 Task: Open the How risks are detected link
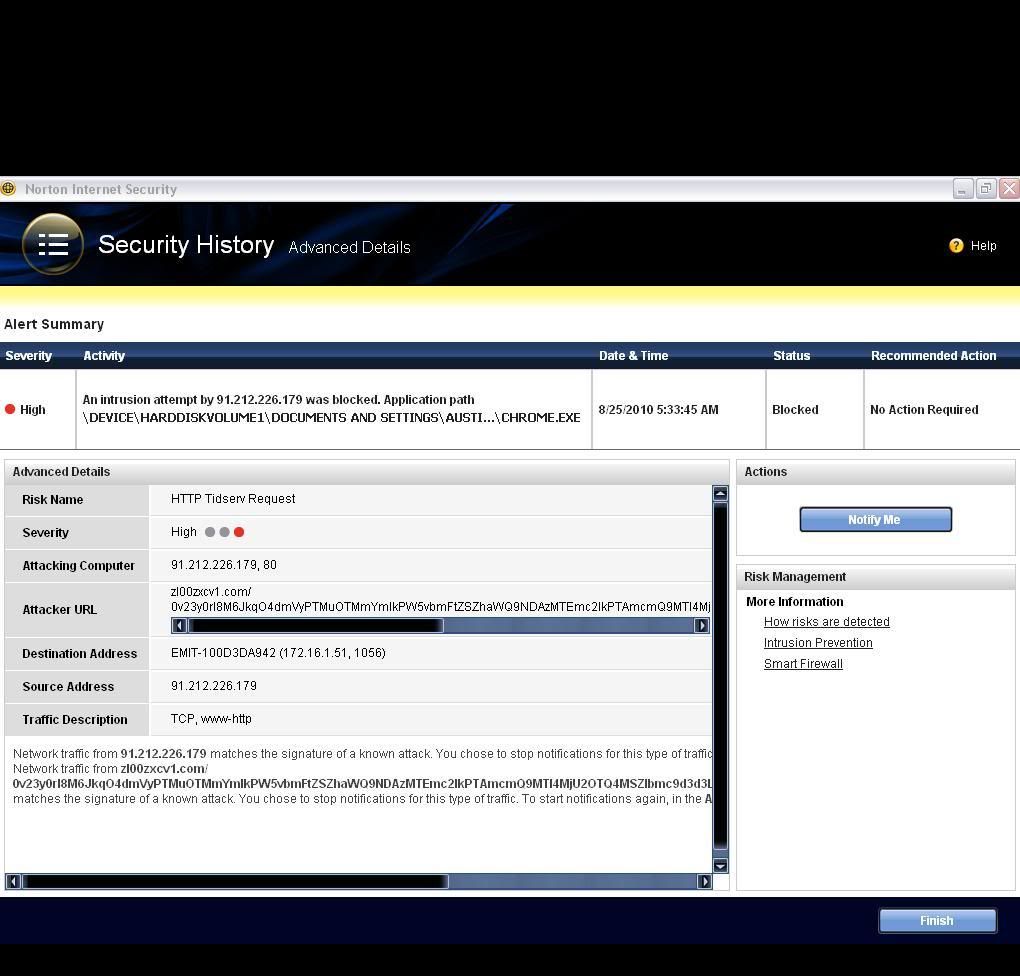pyautogui.click(x=826, y=621)
